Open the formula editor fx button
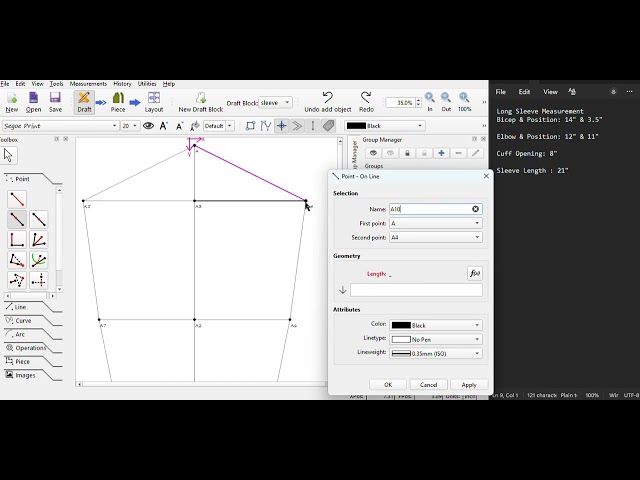This screenshot has width=640, height=480. tap(475, 273)
